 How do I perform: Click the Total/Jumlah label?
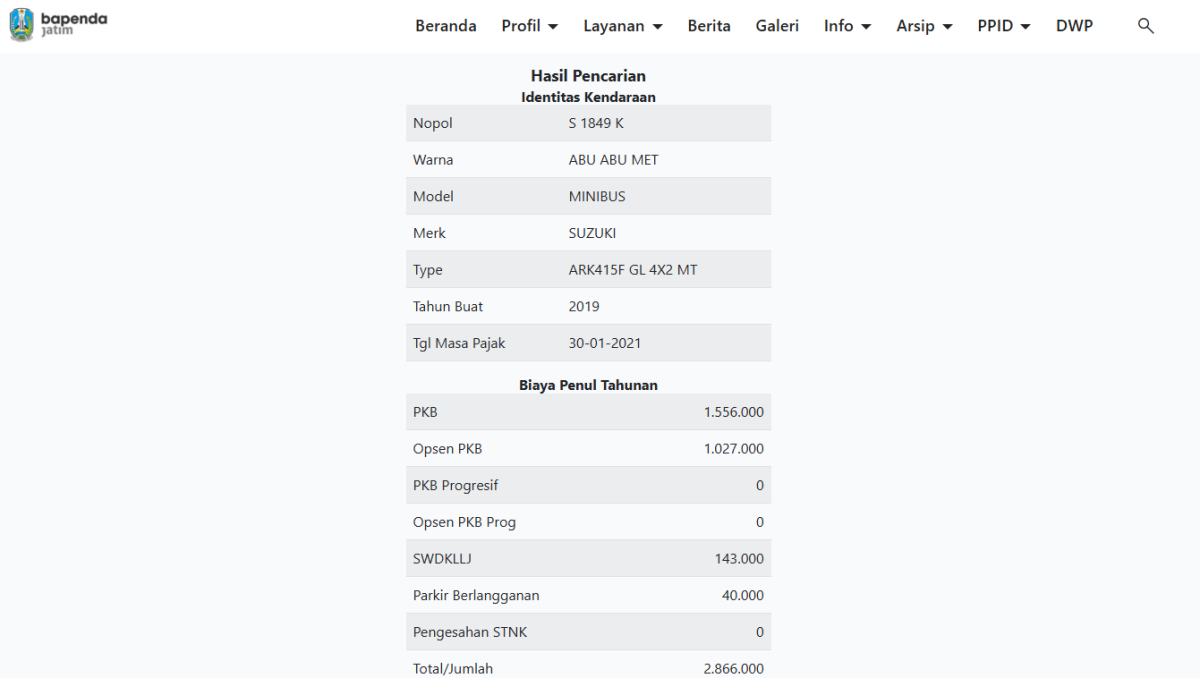[x=453, y=669]
